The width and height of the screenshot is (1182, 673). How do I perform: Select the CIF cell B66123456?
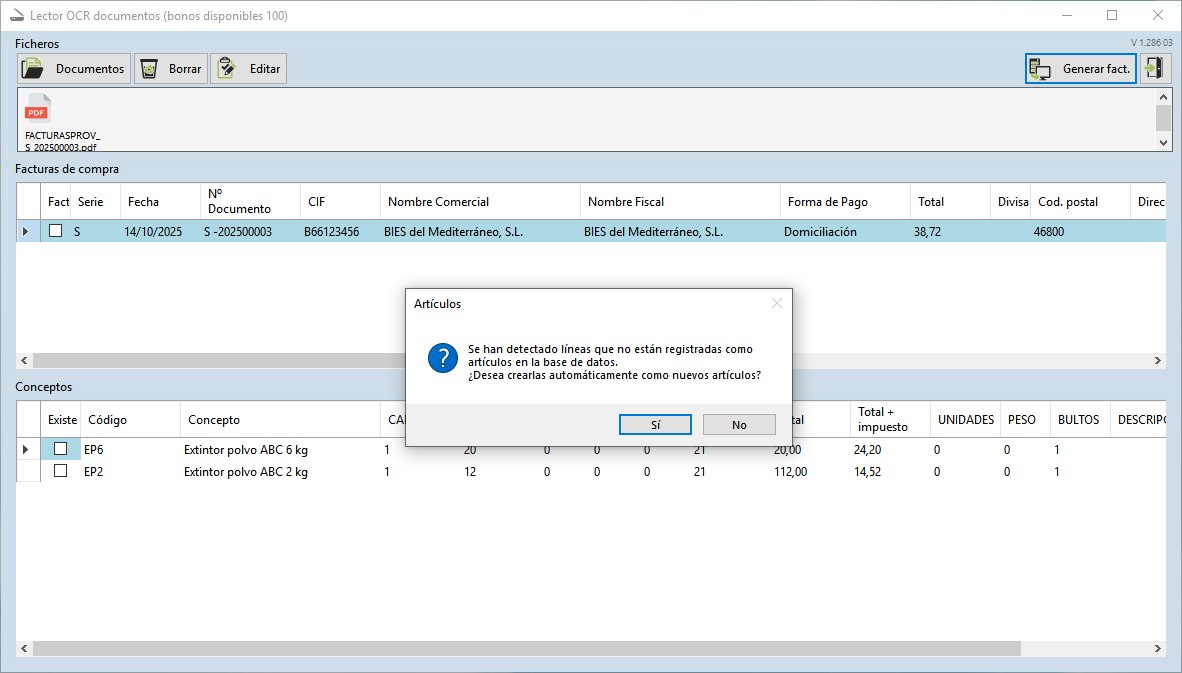pos(340,231)
